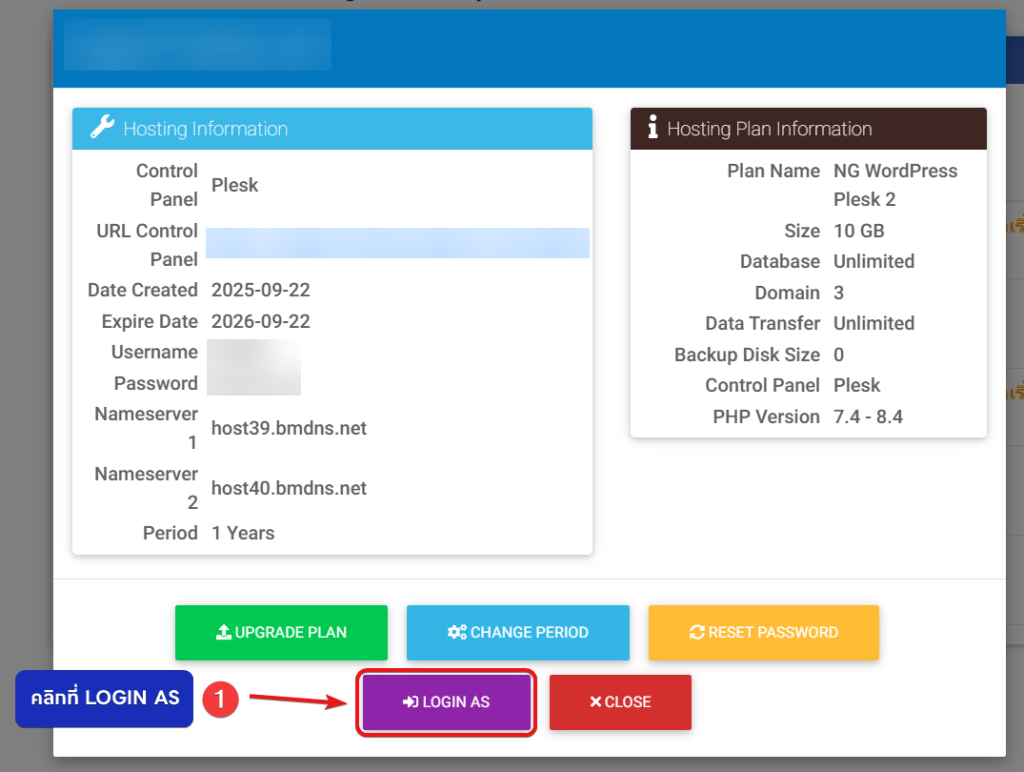Log in using the purple LOGIN AS button
This screenshot has width=1024, height=772.
click(446, 702)
